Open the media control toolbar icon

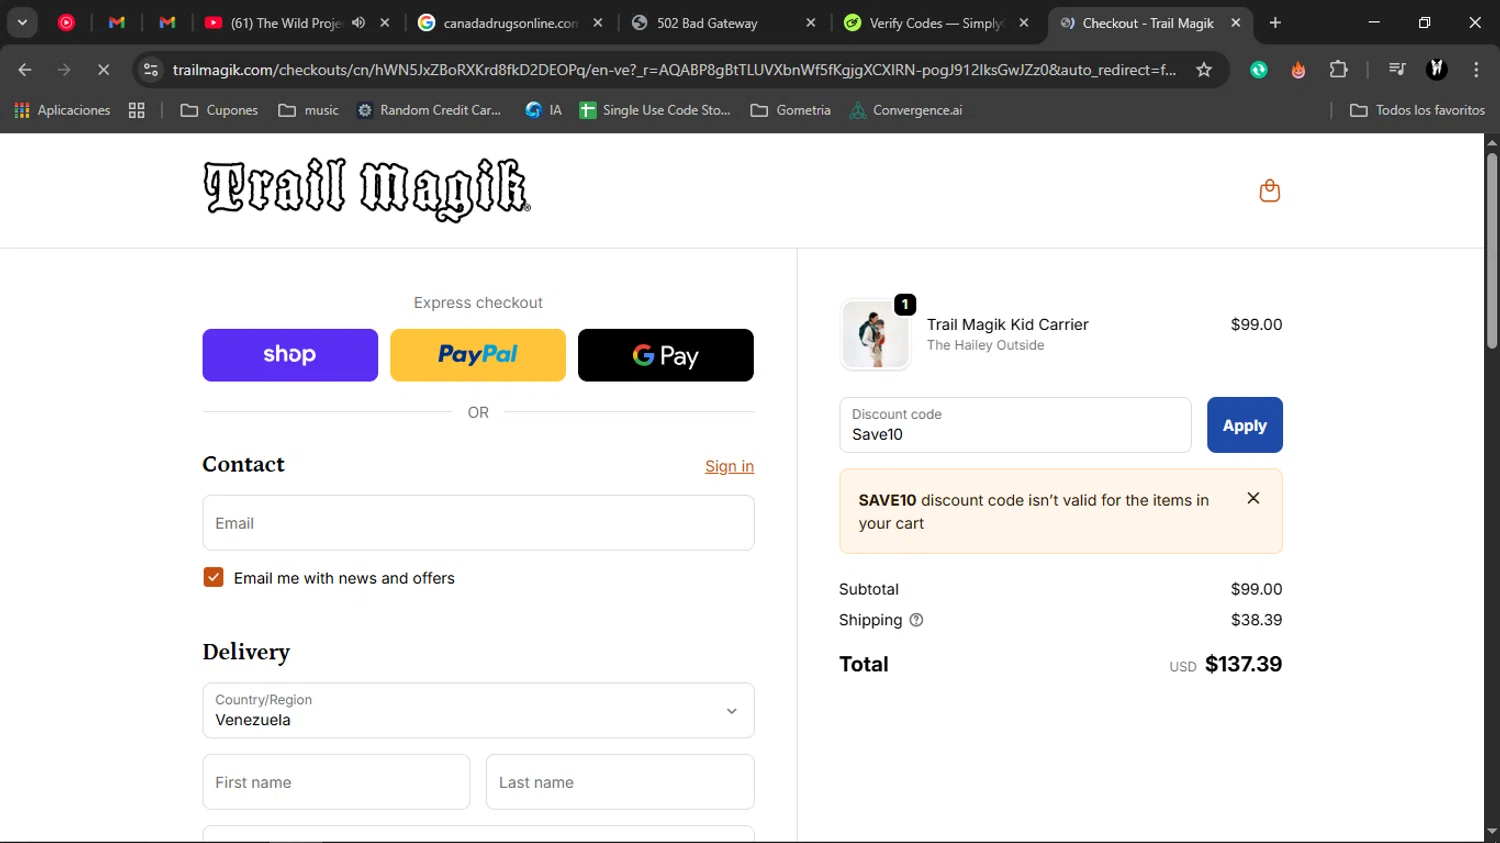click(1397, 69)
